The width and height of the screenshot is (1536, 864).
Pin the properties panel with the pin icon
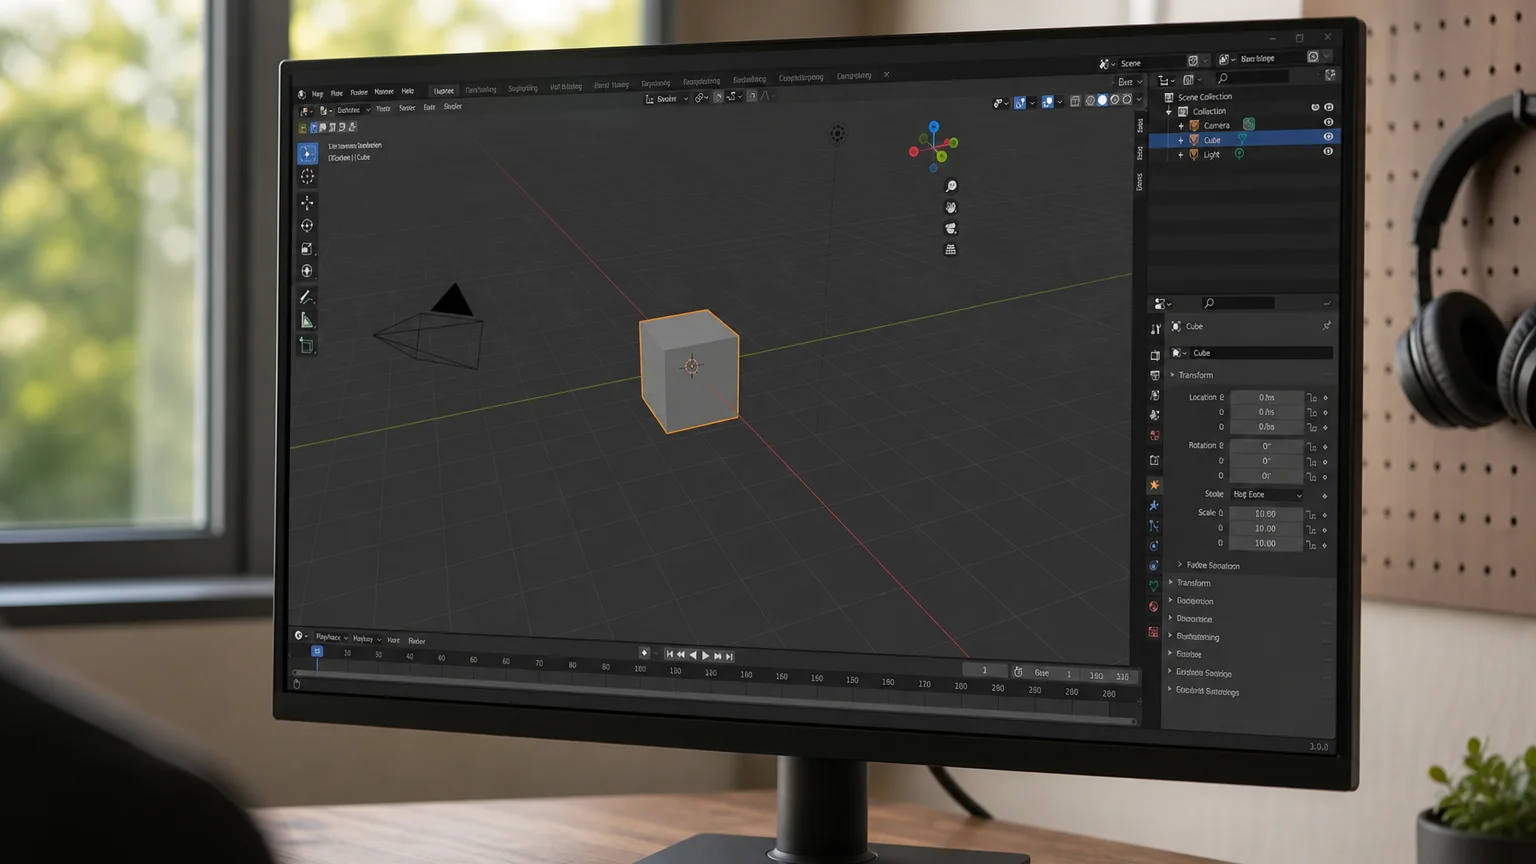pyautogui.click(x=1327, y=326)
